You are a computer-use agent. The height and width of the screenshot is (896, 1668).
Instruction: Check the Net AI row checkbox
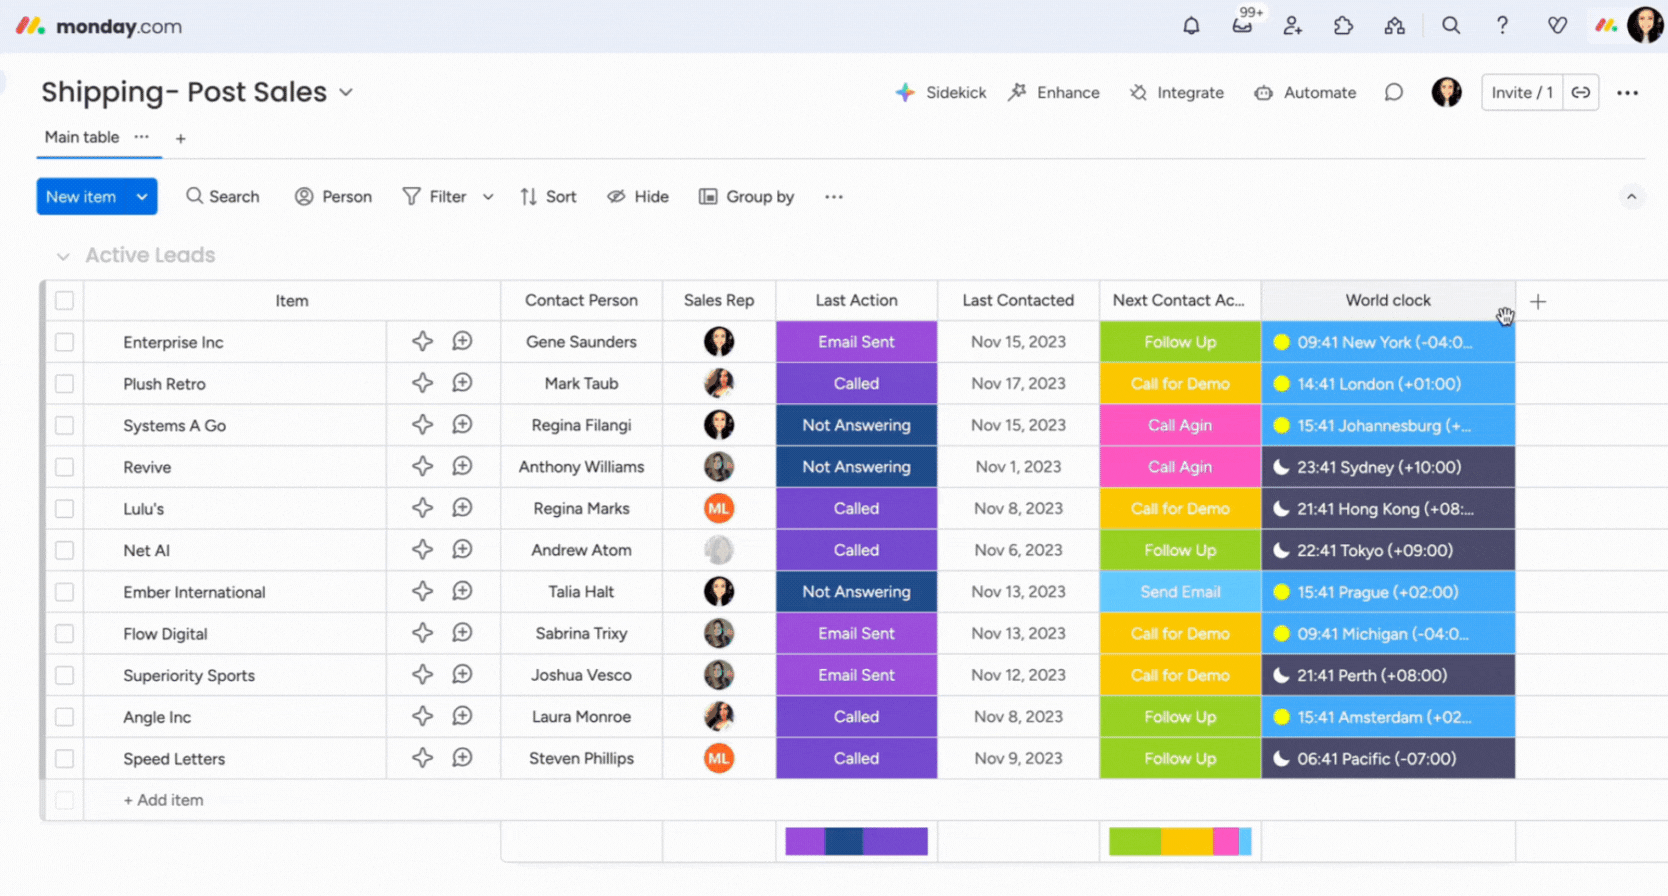coord(65,550)
